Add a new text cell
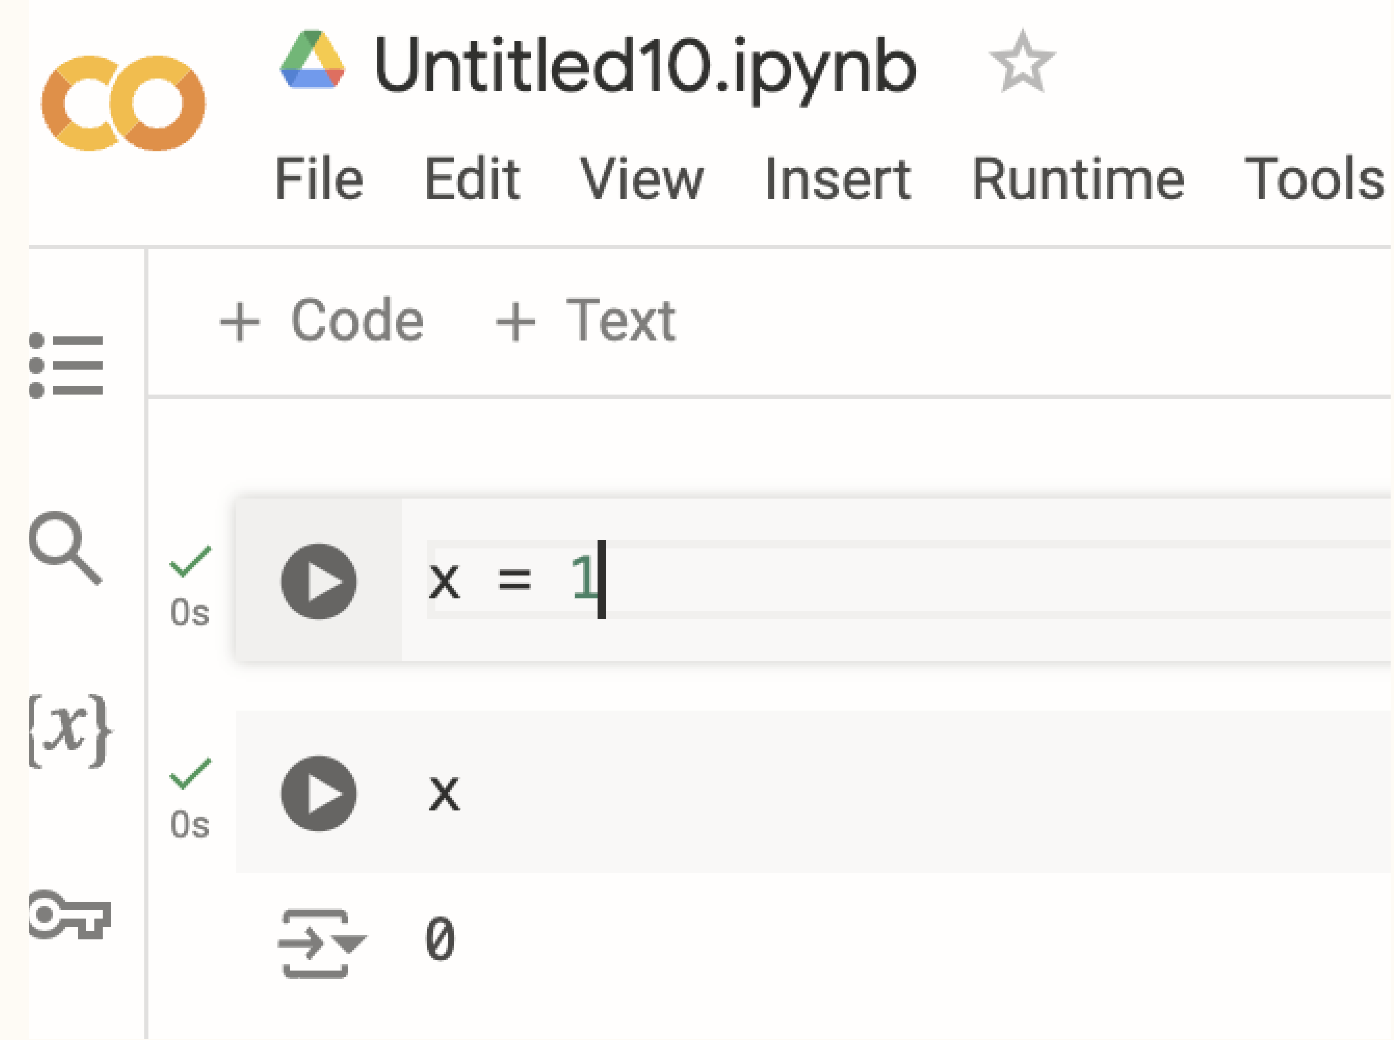1394x1040 pixels. tap(586, 321)
